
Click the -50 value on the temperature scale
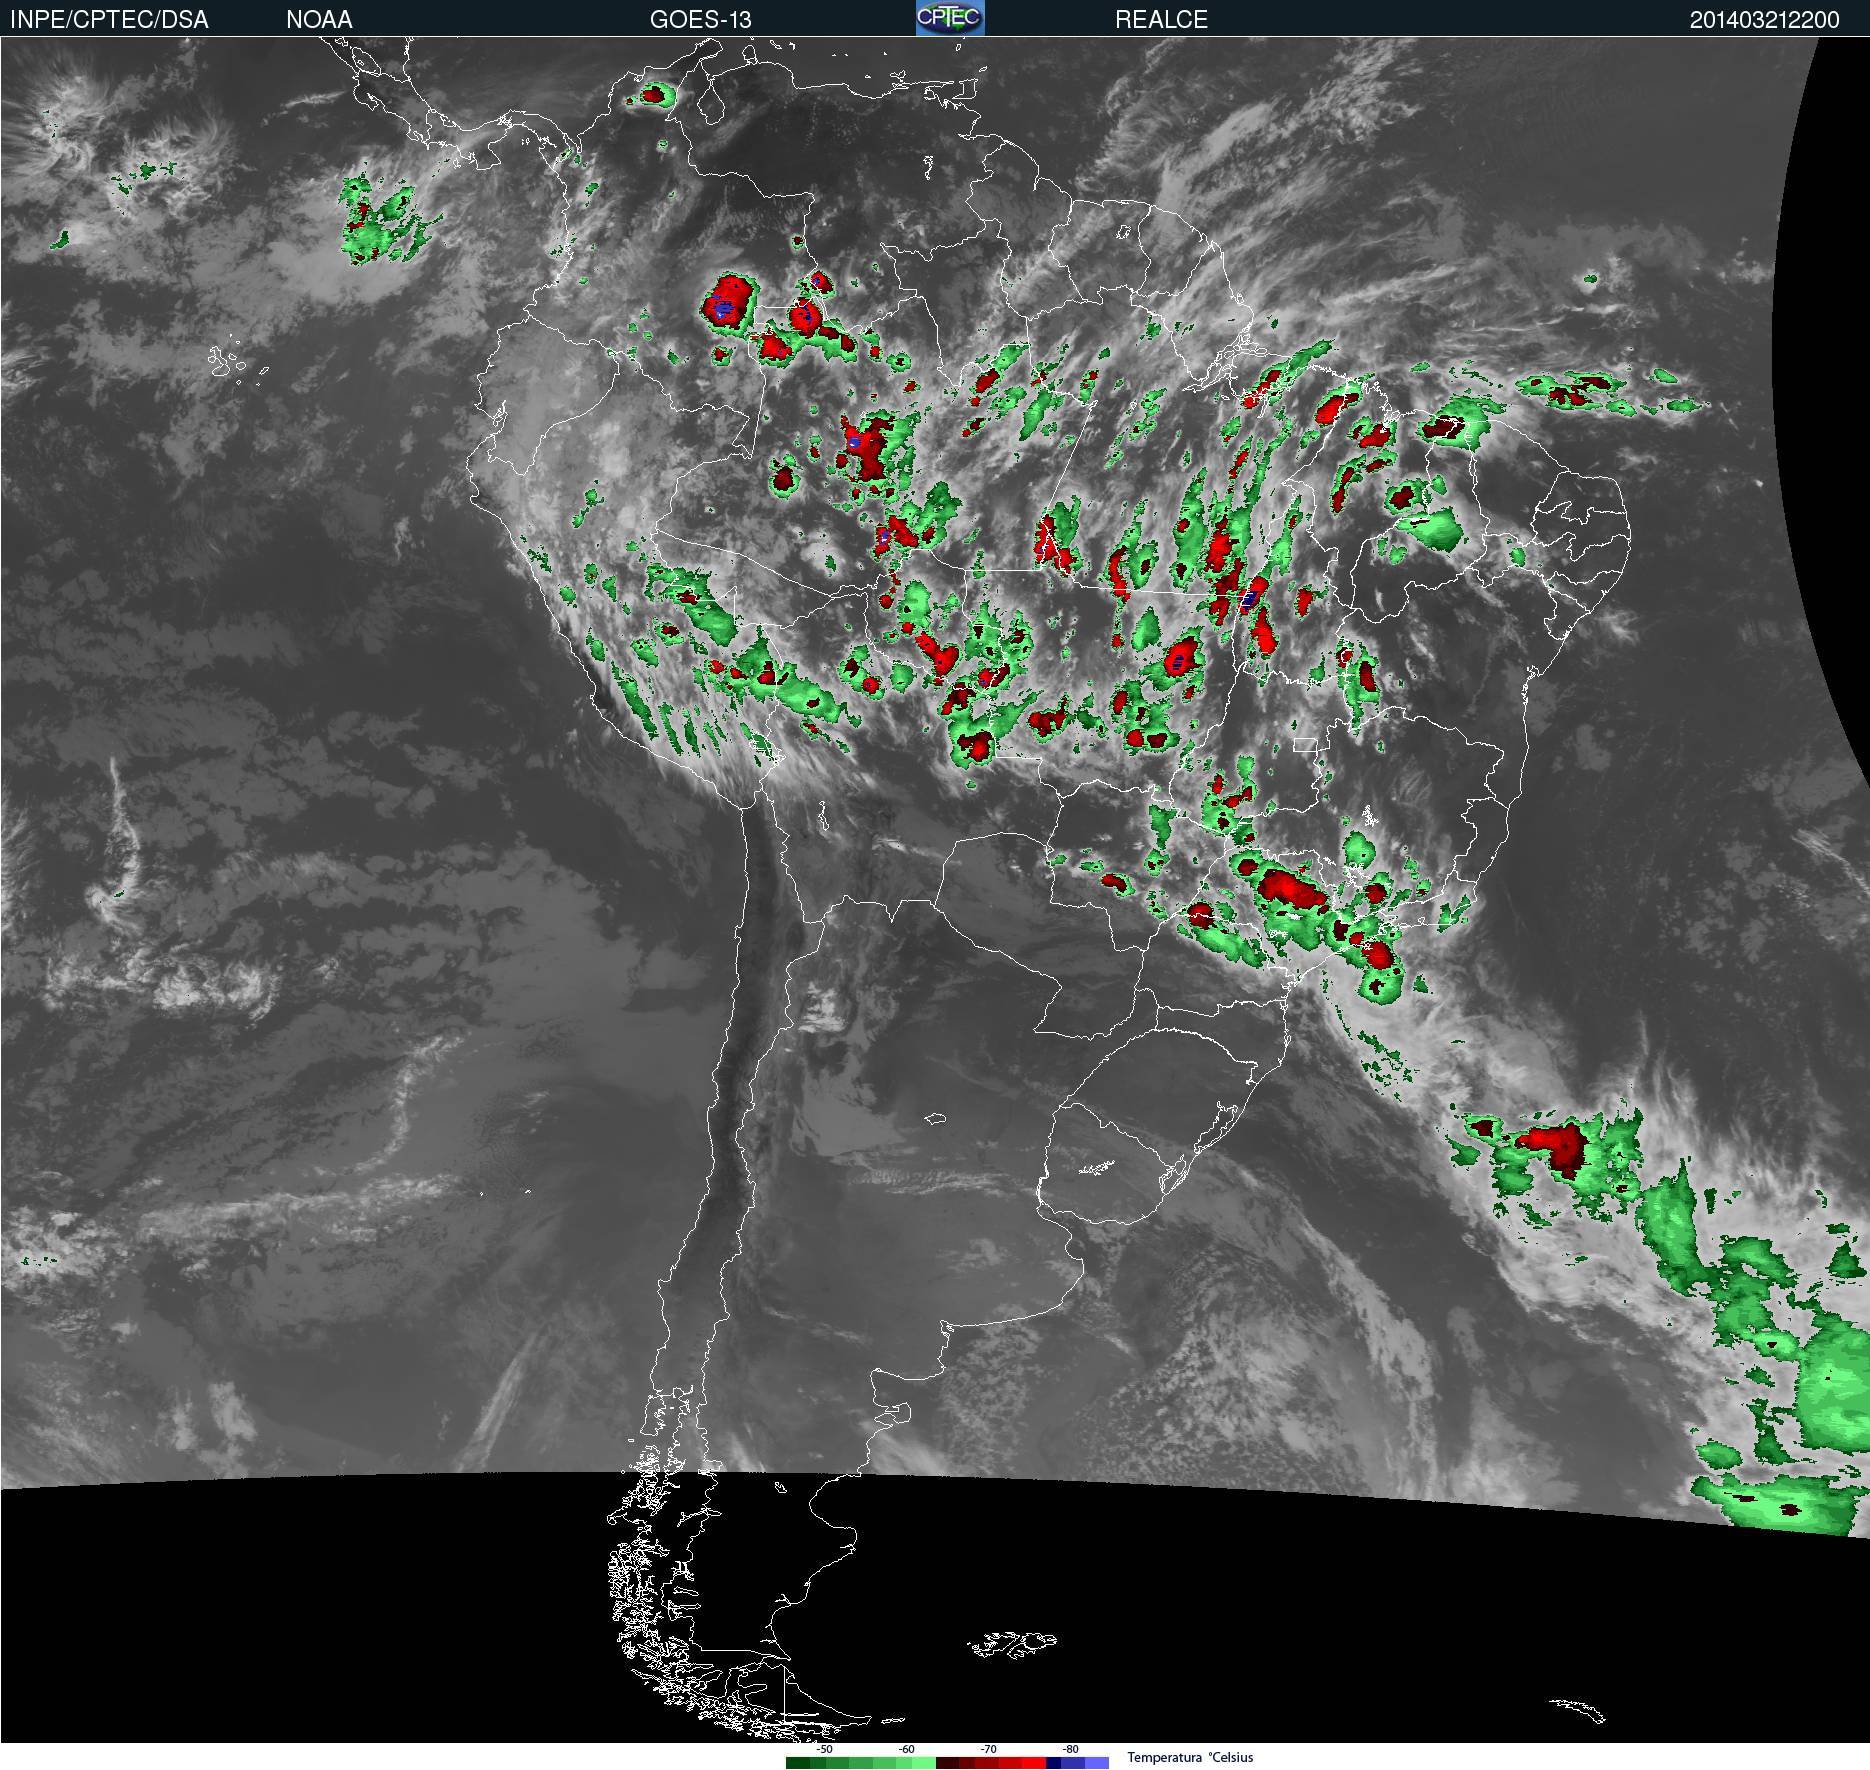coord(824,1749)
